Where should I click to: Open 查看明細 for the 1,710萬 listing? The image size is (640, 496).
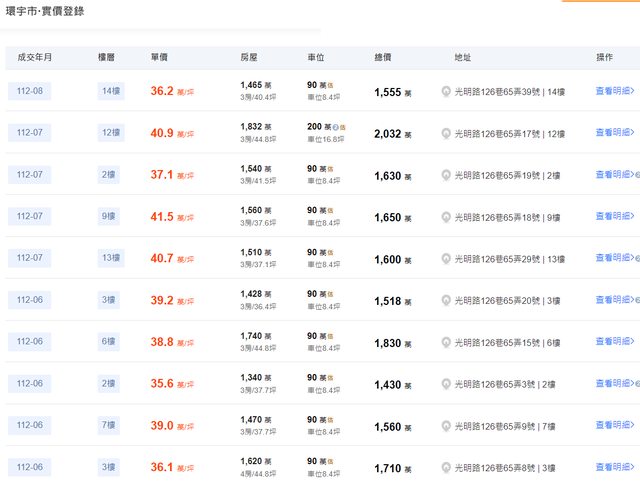(x=614, y=467)
